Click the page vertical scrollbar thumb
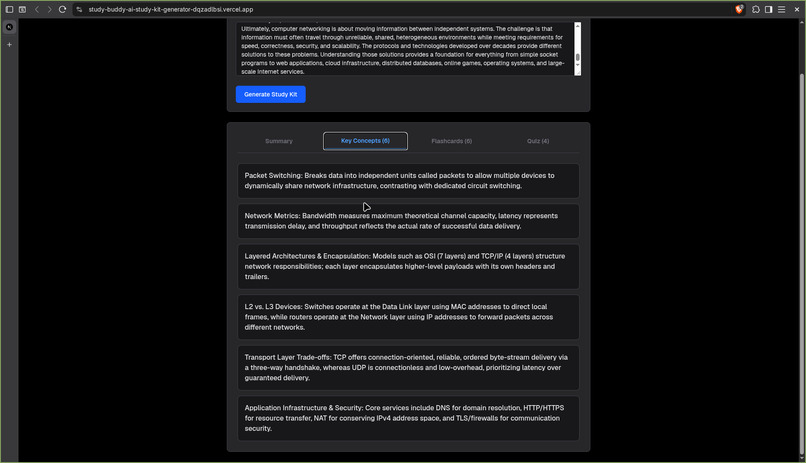 click(802, 262)
